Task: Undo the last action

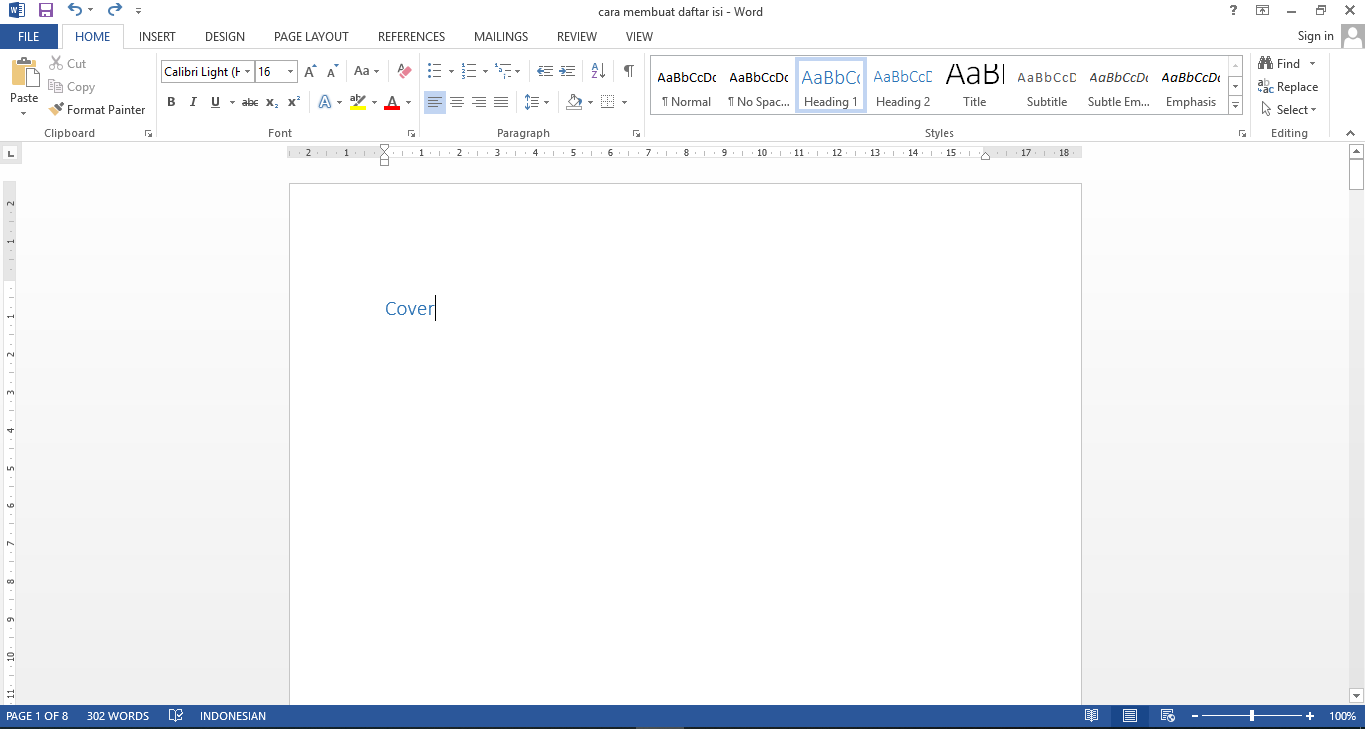Action: (x=75, y=10)
